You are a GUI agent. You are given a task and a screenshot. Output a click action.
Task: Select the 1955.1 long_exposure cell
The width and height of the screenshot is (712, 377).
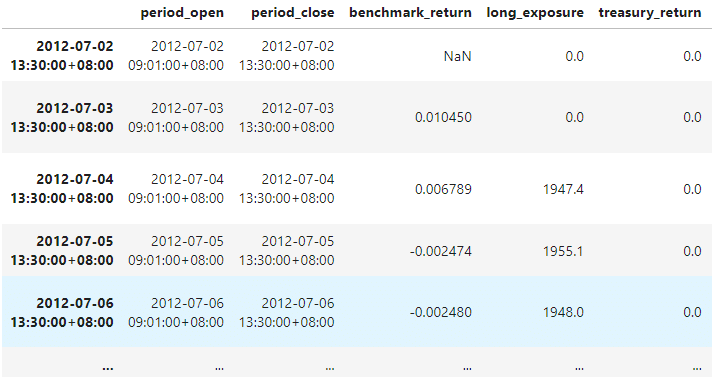pyautogui.click(x=563, y=251)
